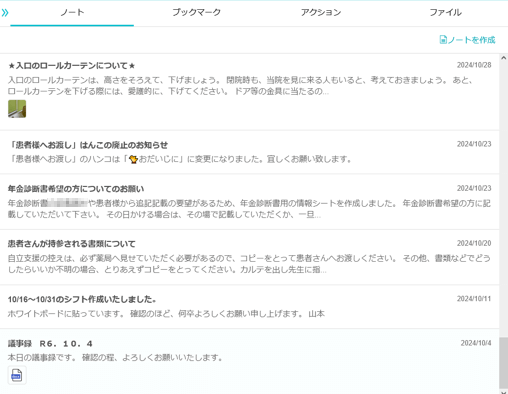Click the おだいじに hand emoji icon
Viewport: 508px width, 394px height.
[x=133, y=160]
